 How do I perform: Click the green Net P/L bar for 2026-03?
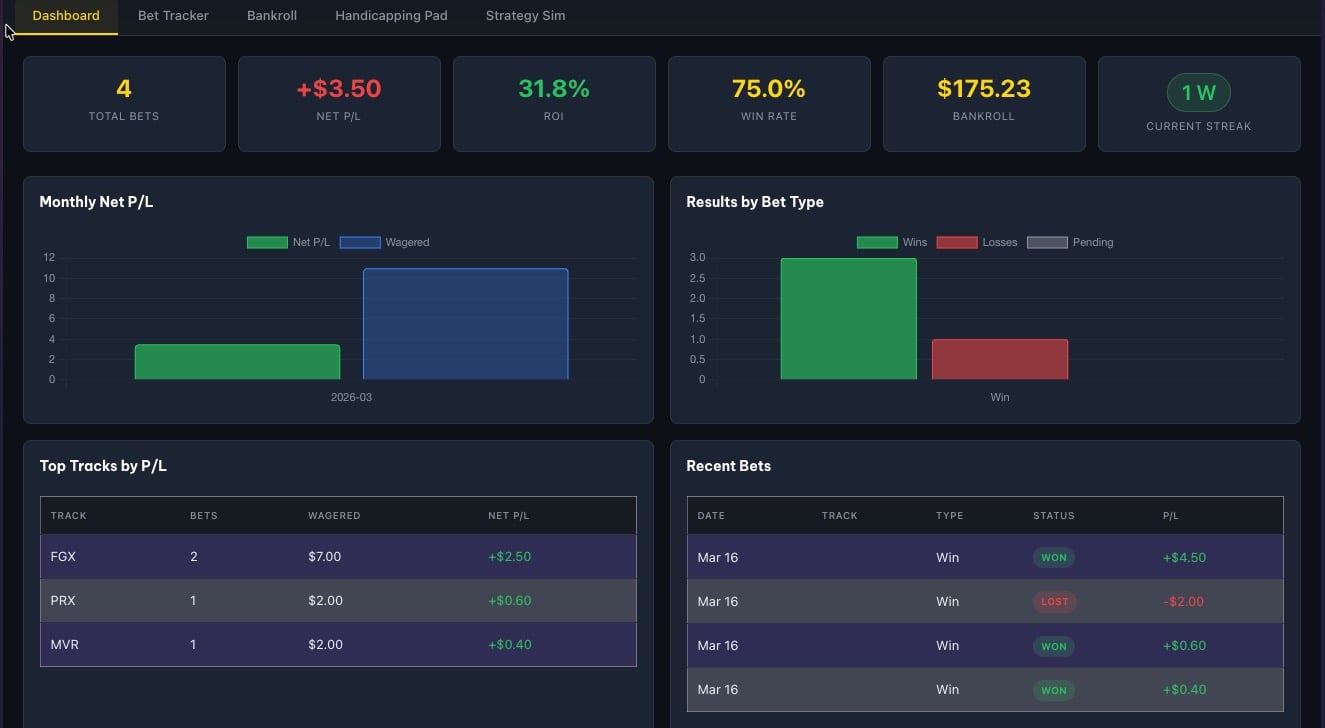237,362
